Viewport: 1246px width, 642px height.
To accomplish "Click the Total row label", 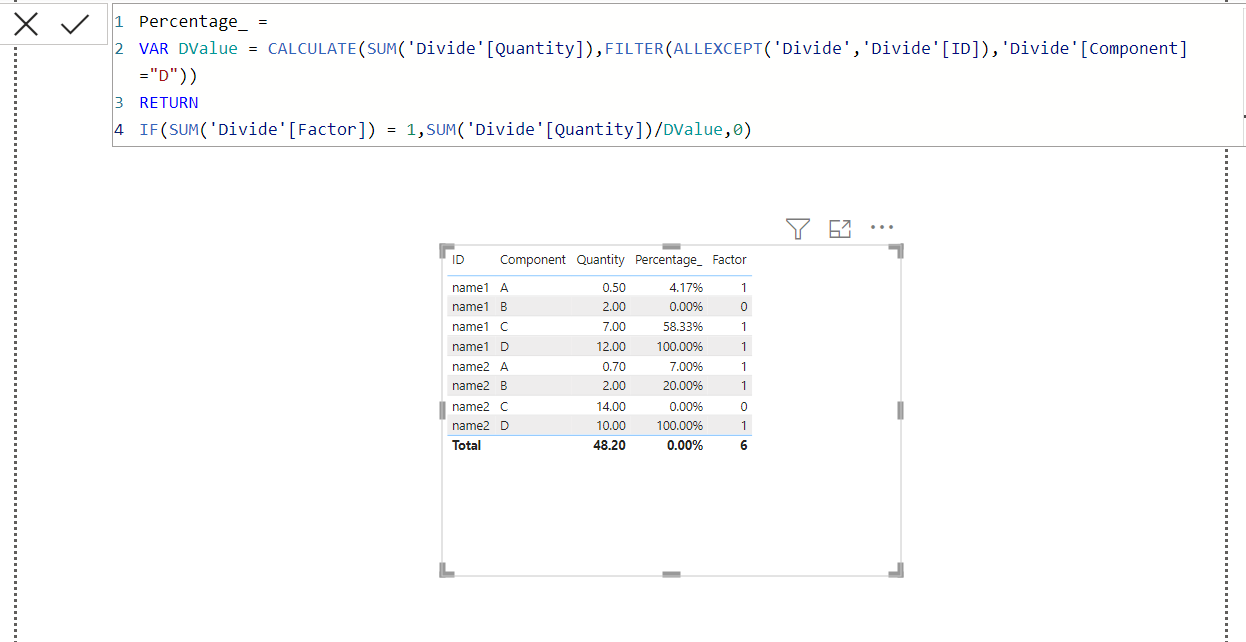I will tap(466, 445).
